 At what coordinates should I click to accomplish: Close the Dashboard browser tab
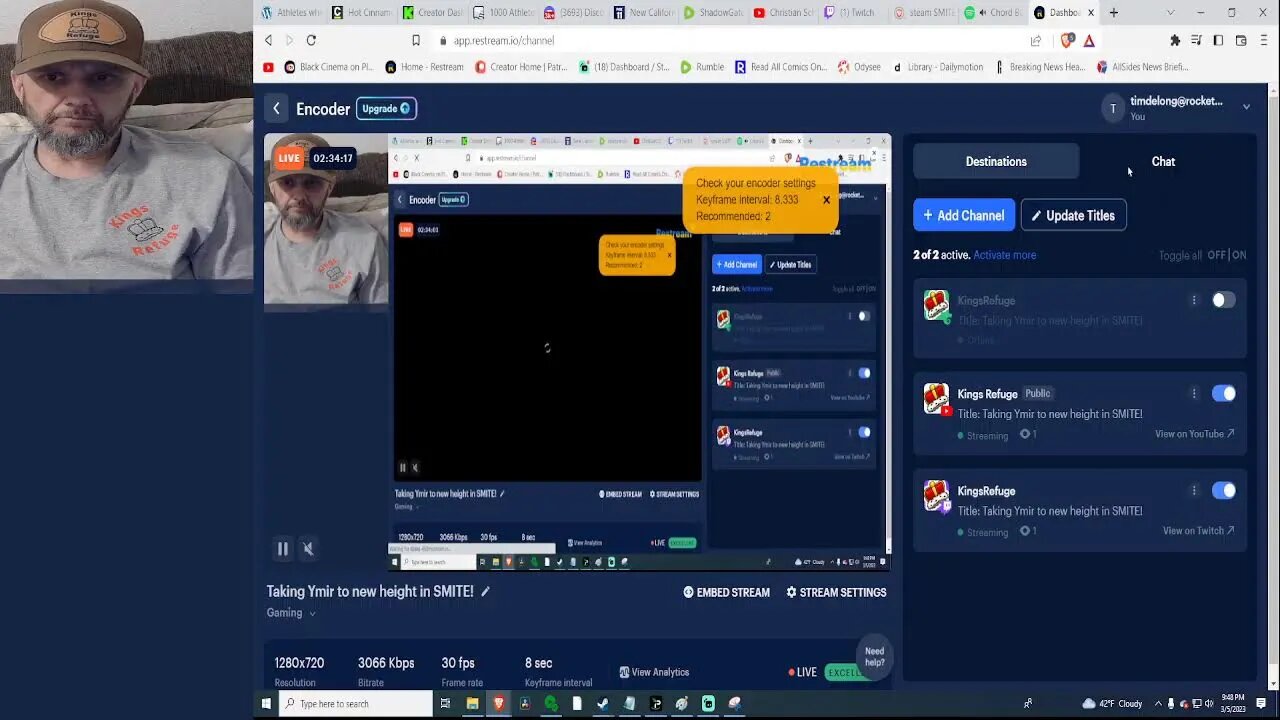[1091, 13]
